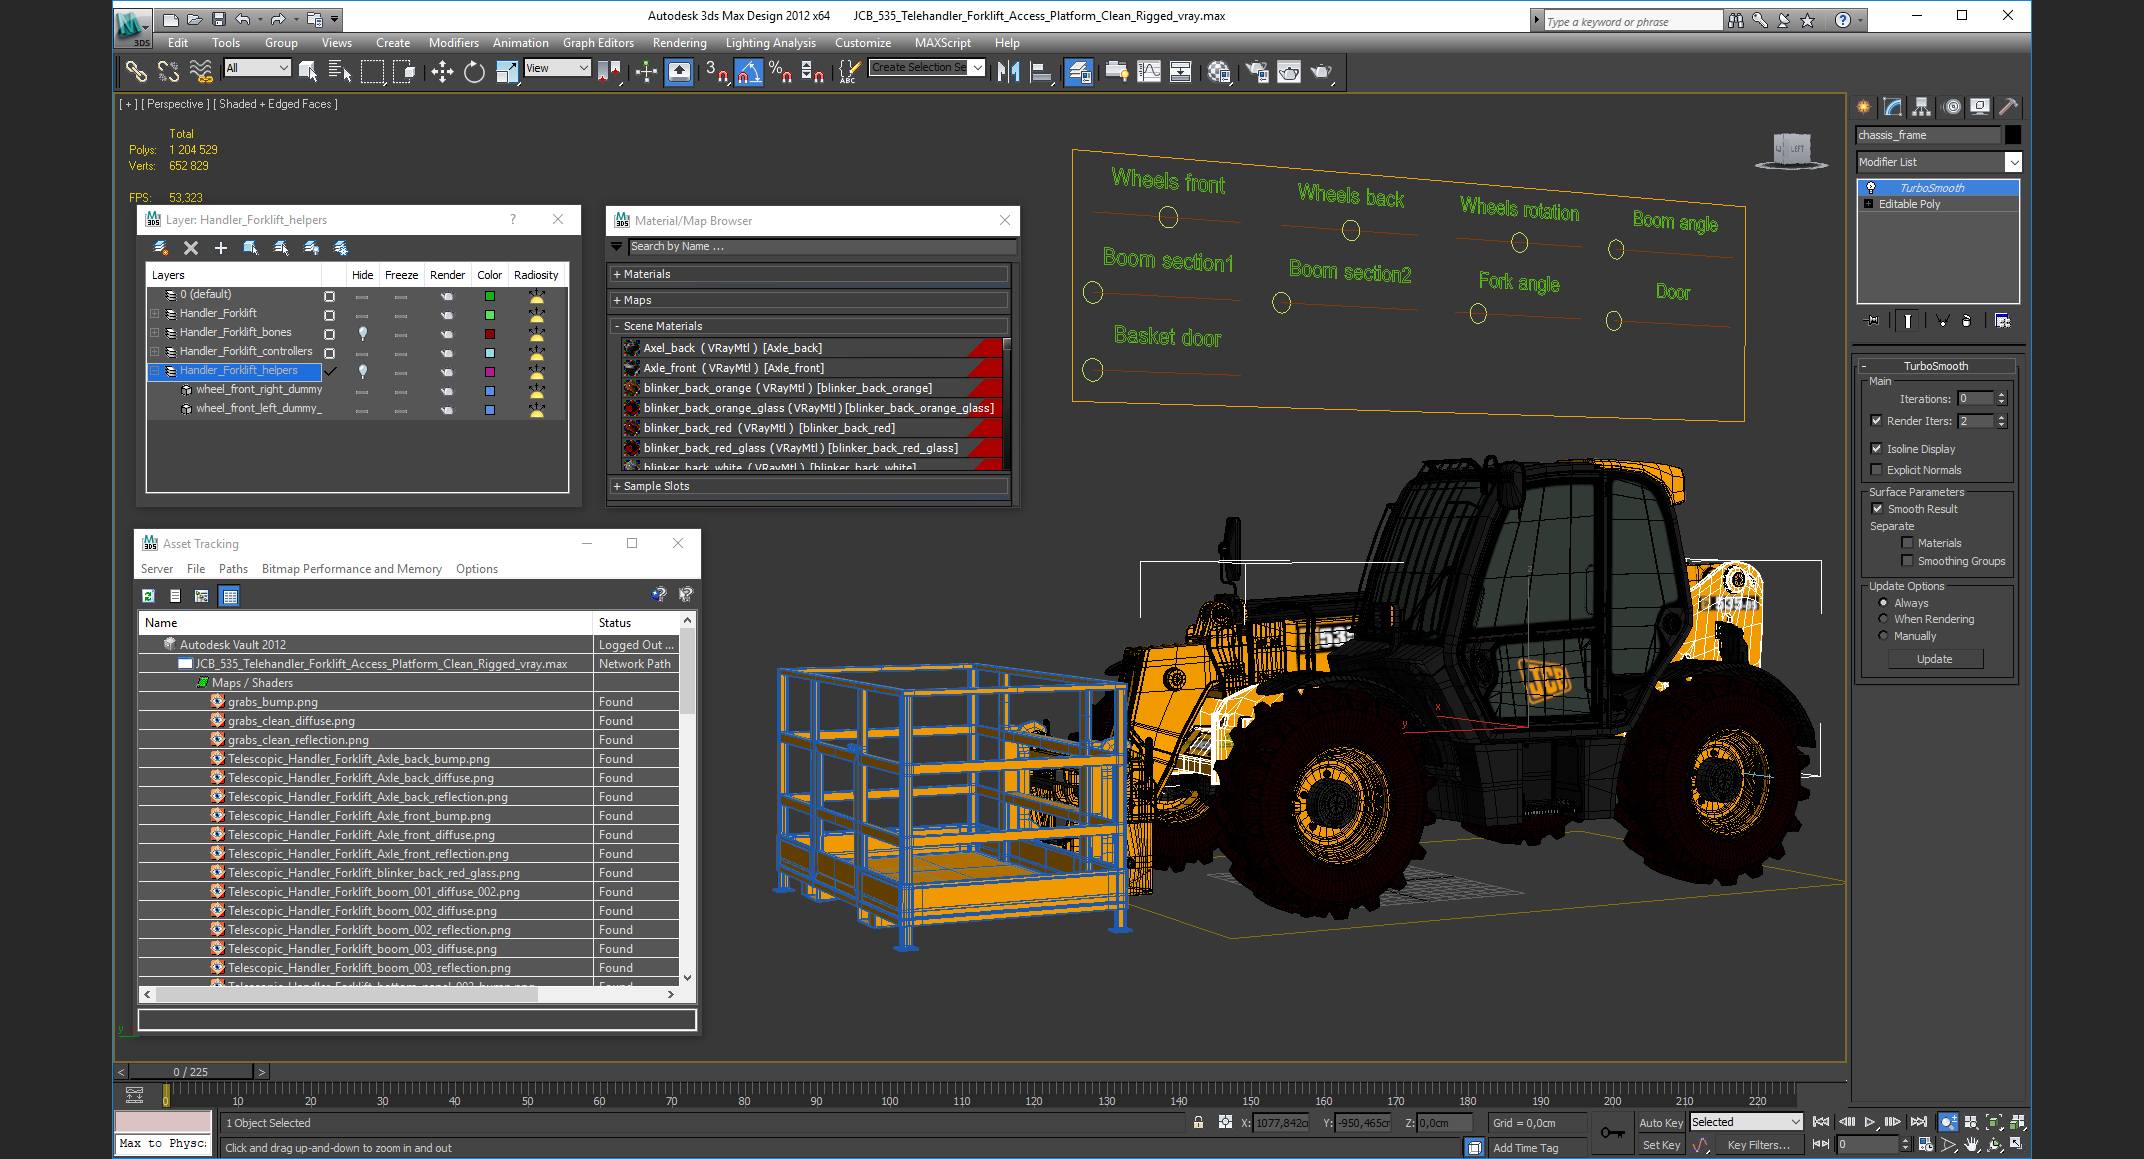The height and width of the screenshot is (1159, 2144).
Task: Click the Add Time Tag label
Action: pos(1525,1148)
